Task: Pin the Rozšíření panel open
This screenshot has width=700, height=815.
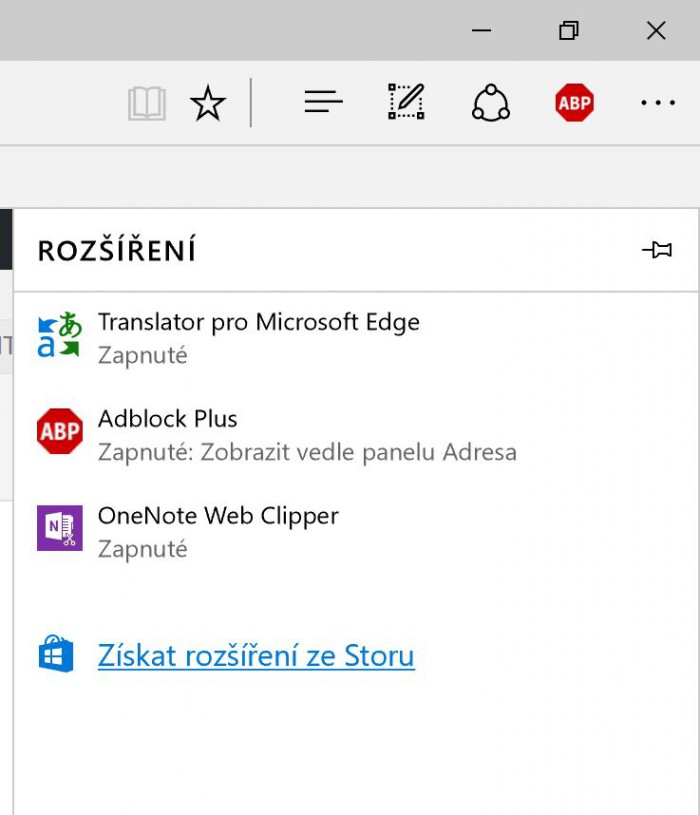Action: pyautogui.click(x=657, y=250)
